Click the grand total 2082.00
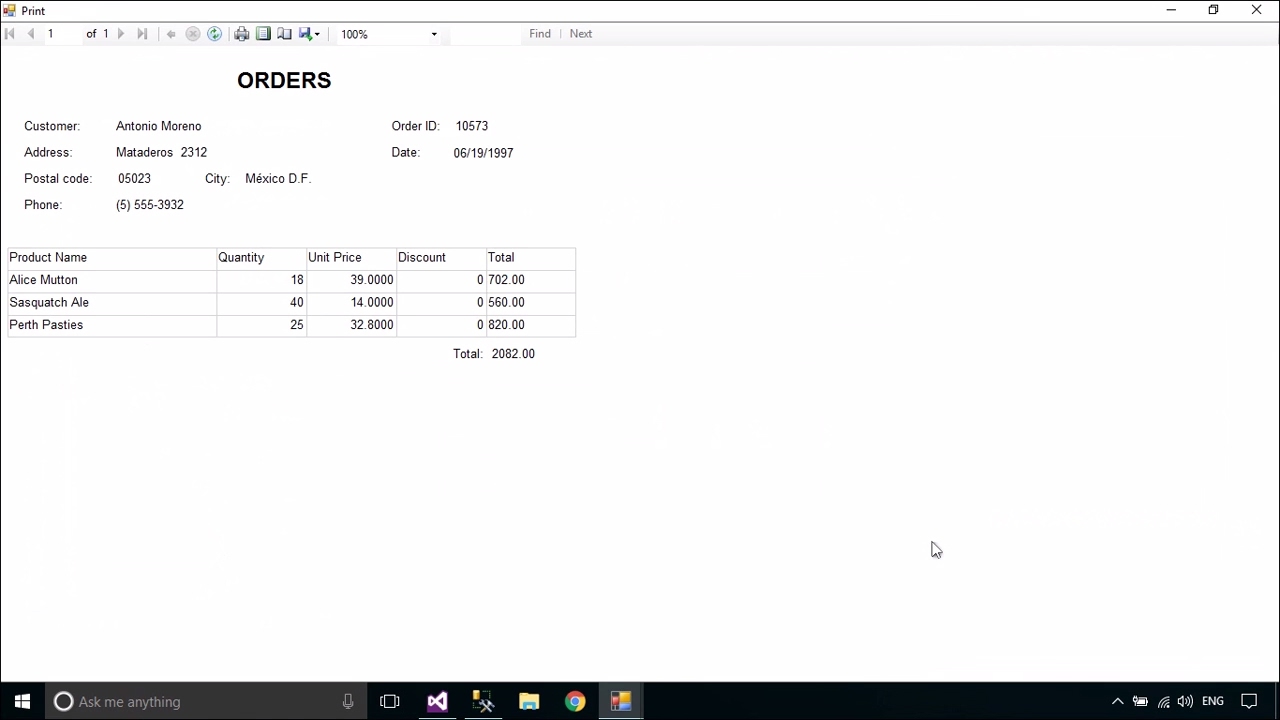Screen dimensions: 1280x720 [x=513, y=354]
